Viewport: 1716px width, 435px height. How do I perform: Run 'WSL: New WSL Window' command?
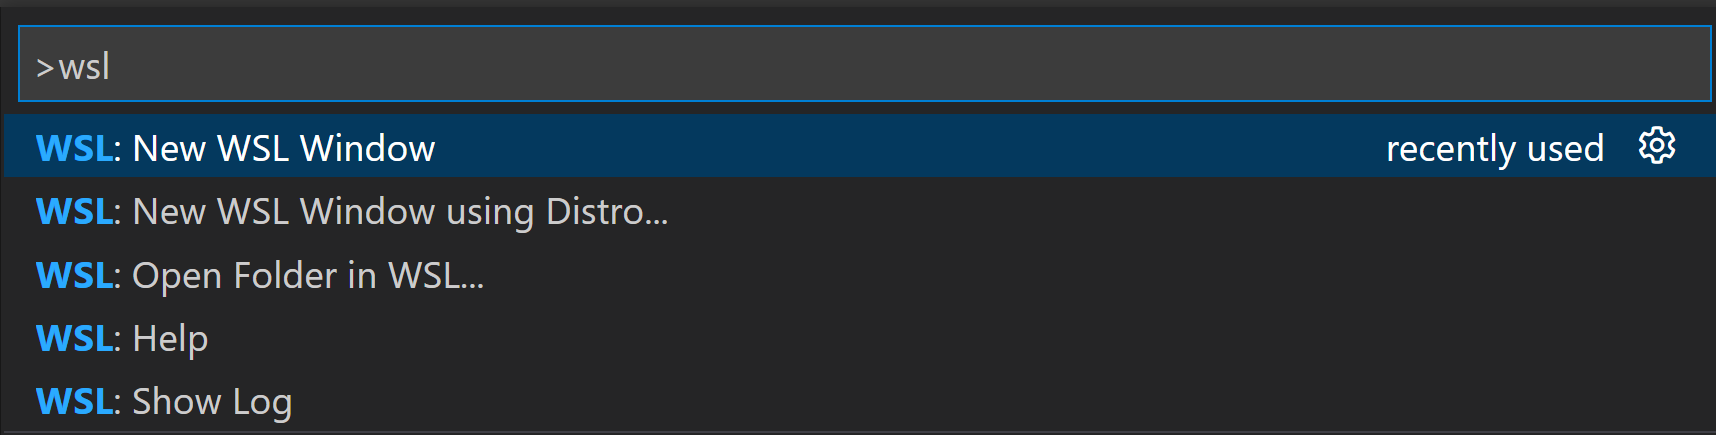point(284,148)
